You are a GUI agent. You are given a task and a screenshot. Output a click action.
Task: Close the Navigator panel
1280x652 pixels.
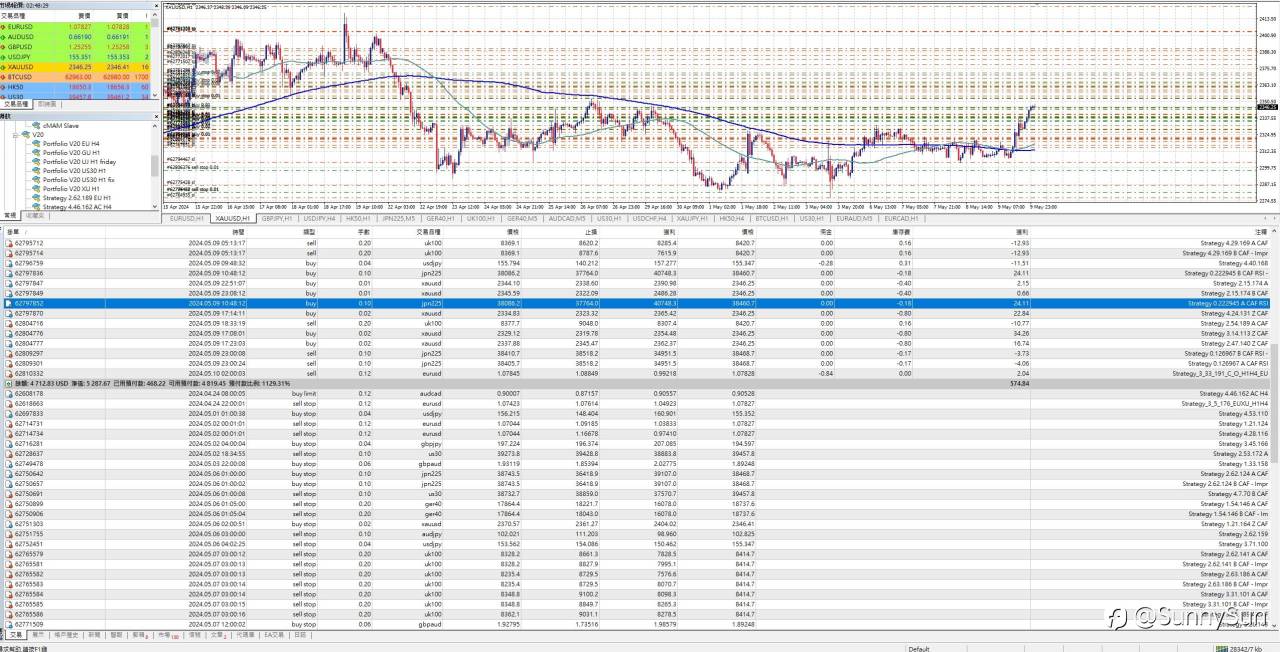click(x=156, y=116)
